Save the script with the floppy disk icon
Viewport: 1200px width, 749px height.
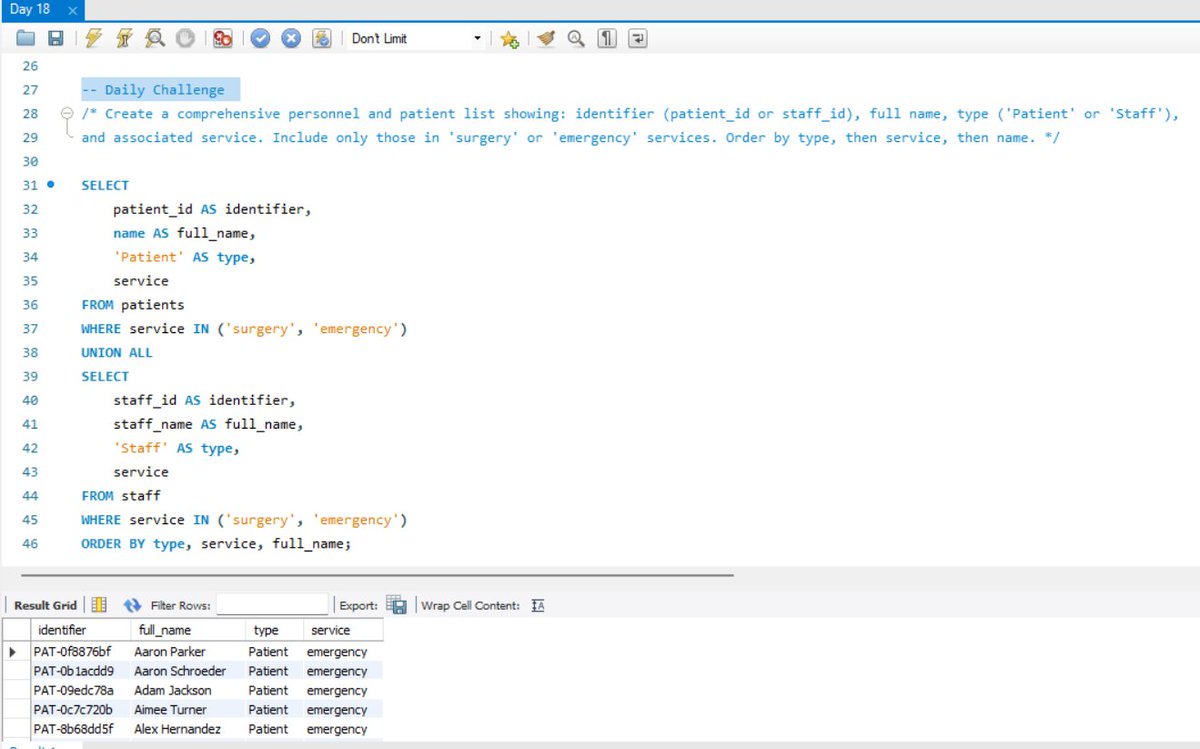[56, 39]
